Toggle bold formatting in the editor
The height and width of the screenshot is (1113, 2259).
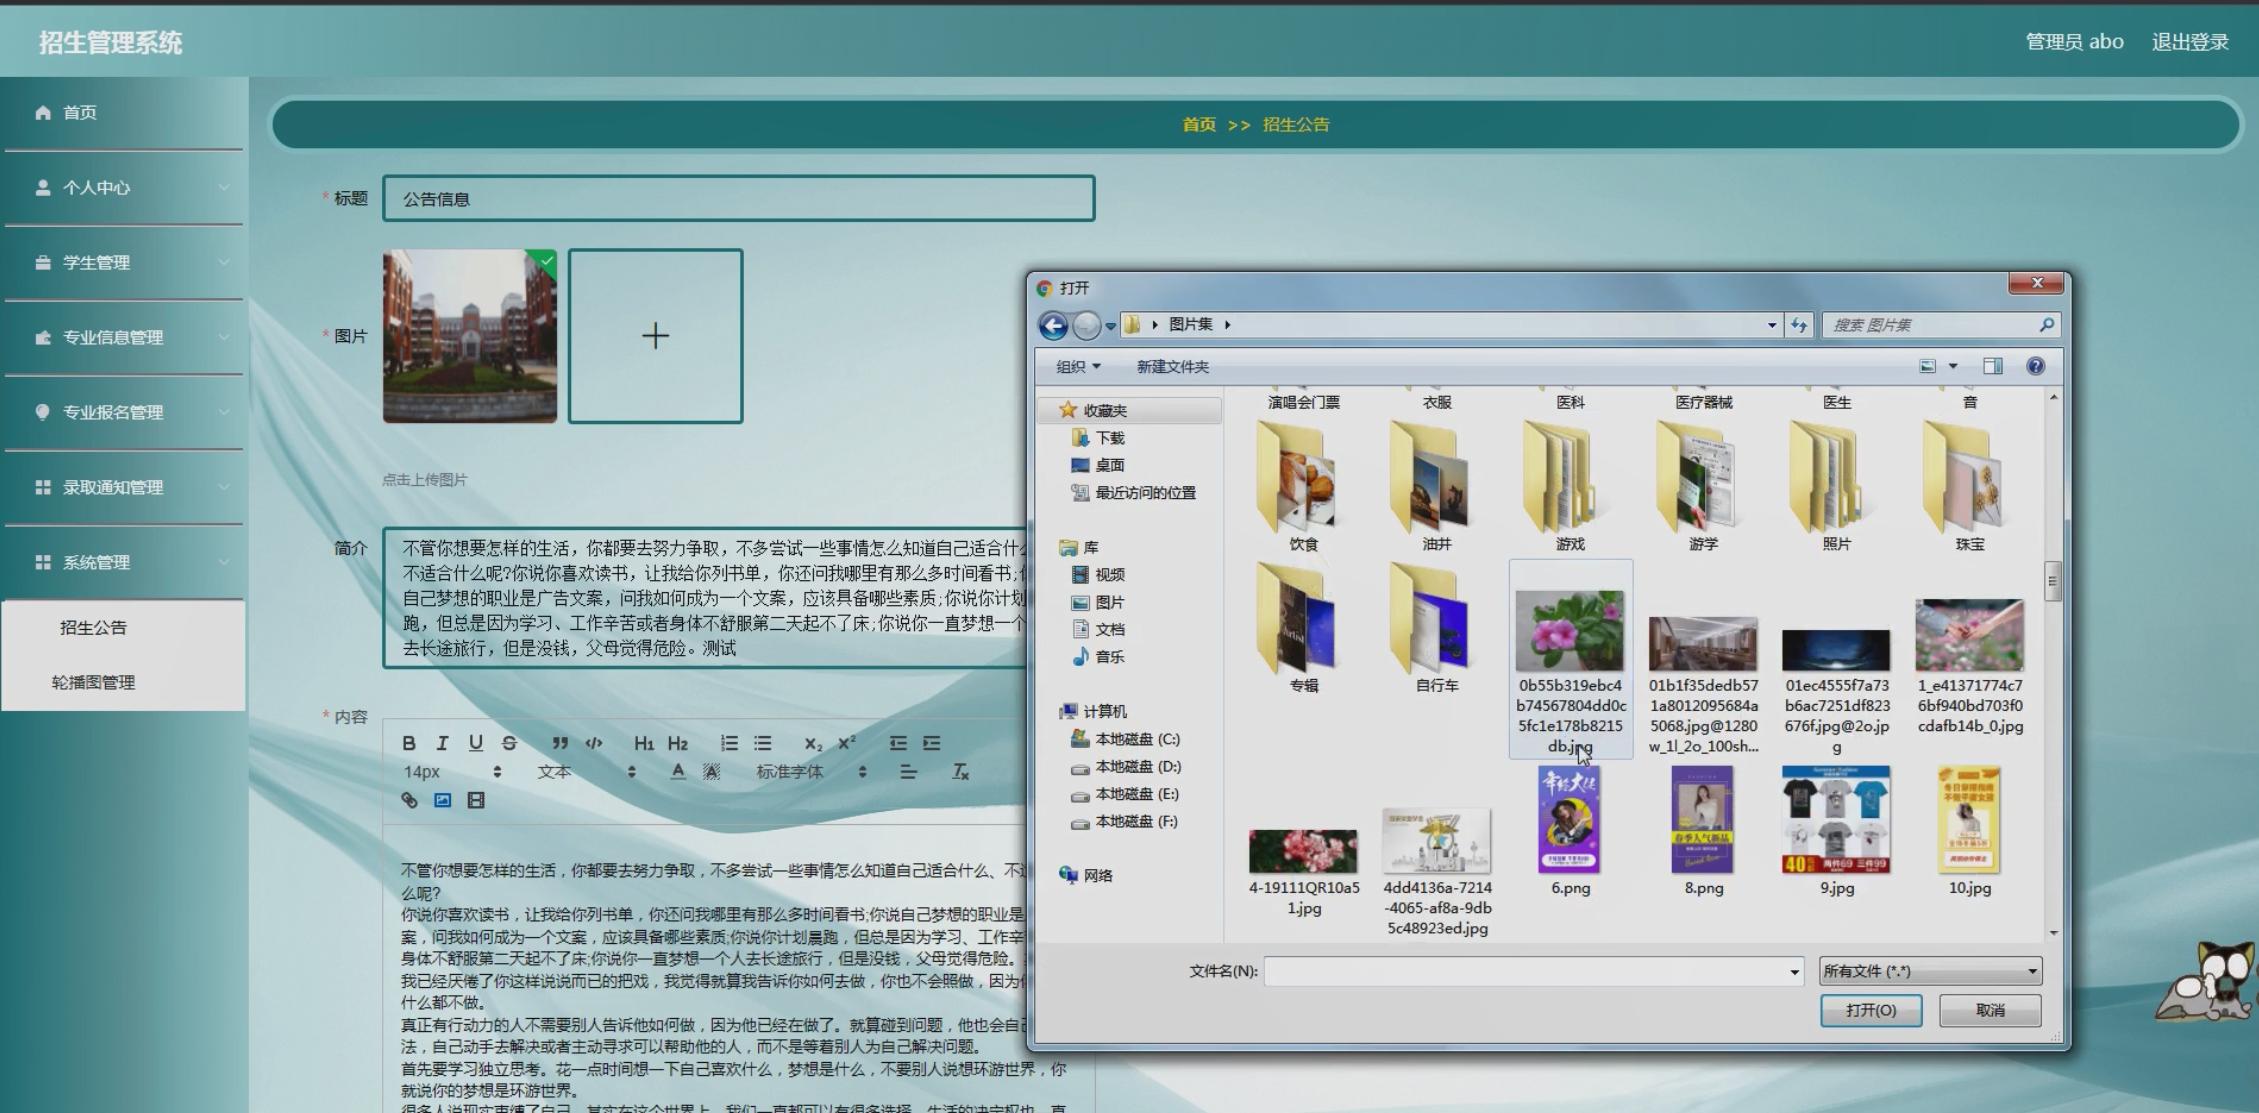pyautogui.click(x=408, y=743)
